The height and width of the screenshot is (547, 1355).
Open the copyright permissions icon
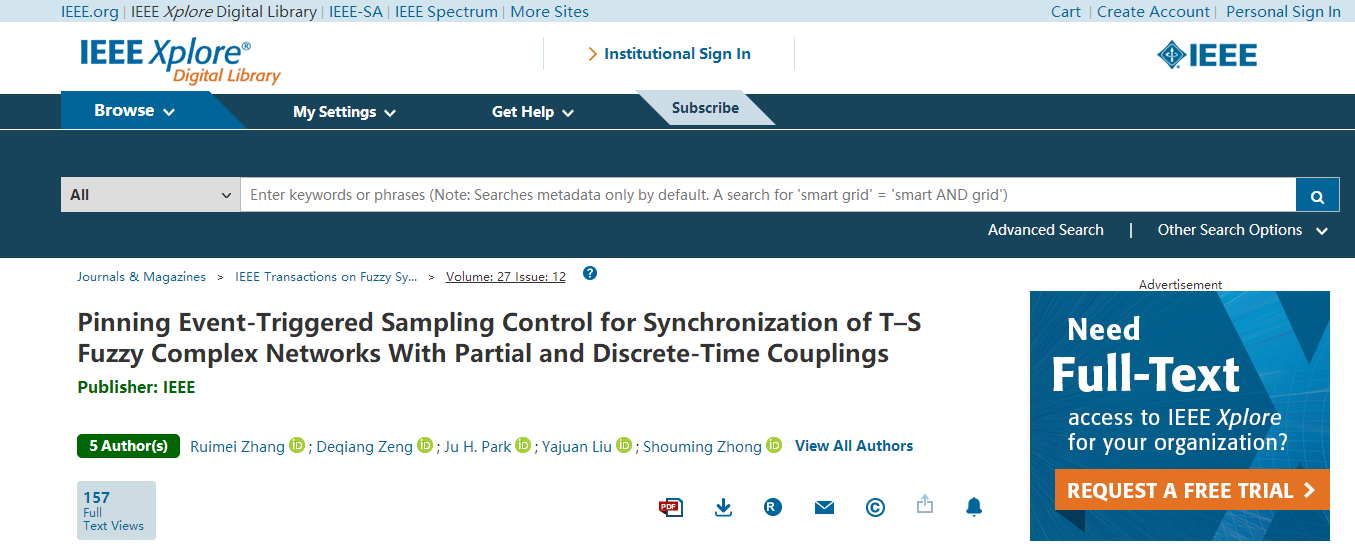coord(875,508)
